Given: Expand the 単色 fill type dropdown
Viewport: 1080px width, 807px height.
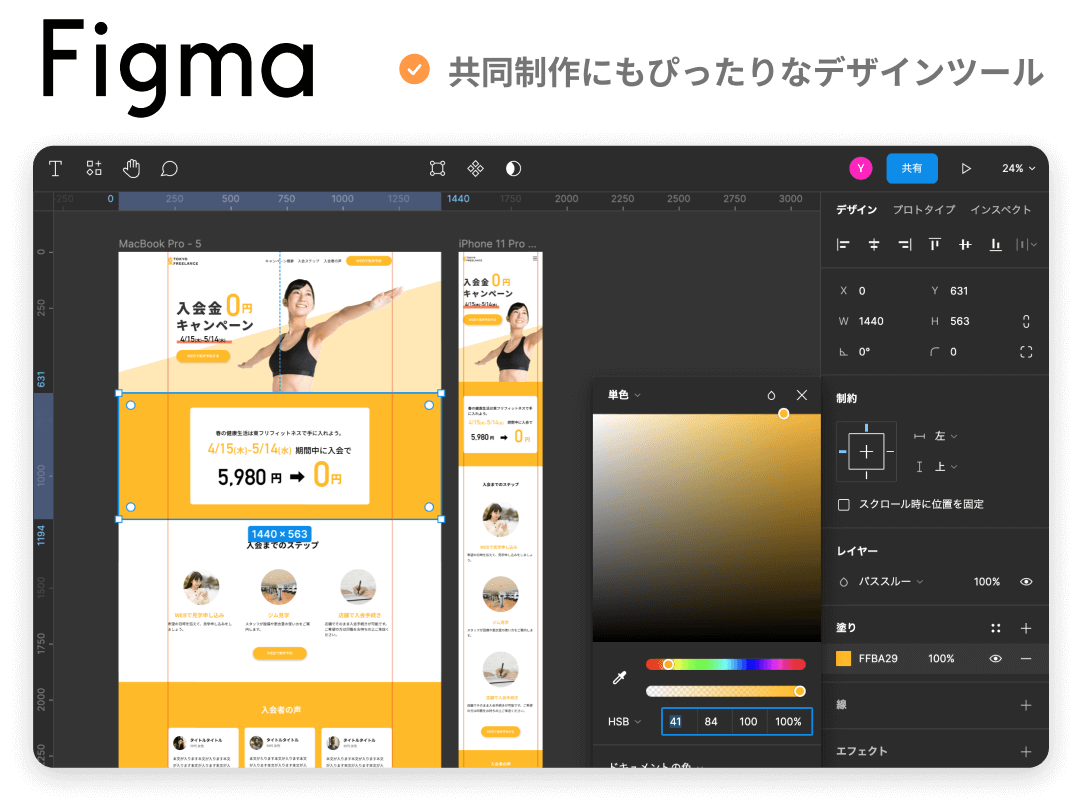Looking at the screenshot, I should 624,395.
